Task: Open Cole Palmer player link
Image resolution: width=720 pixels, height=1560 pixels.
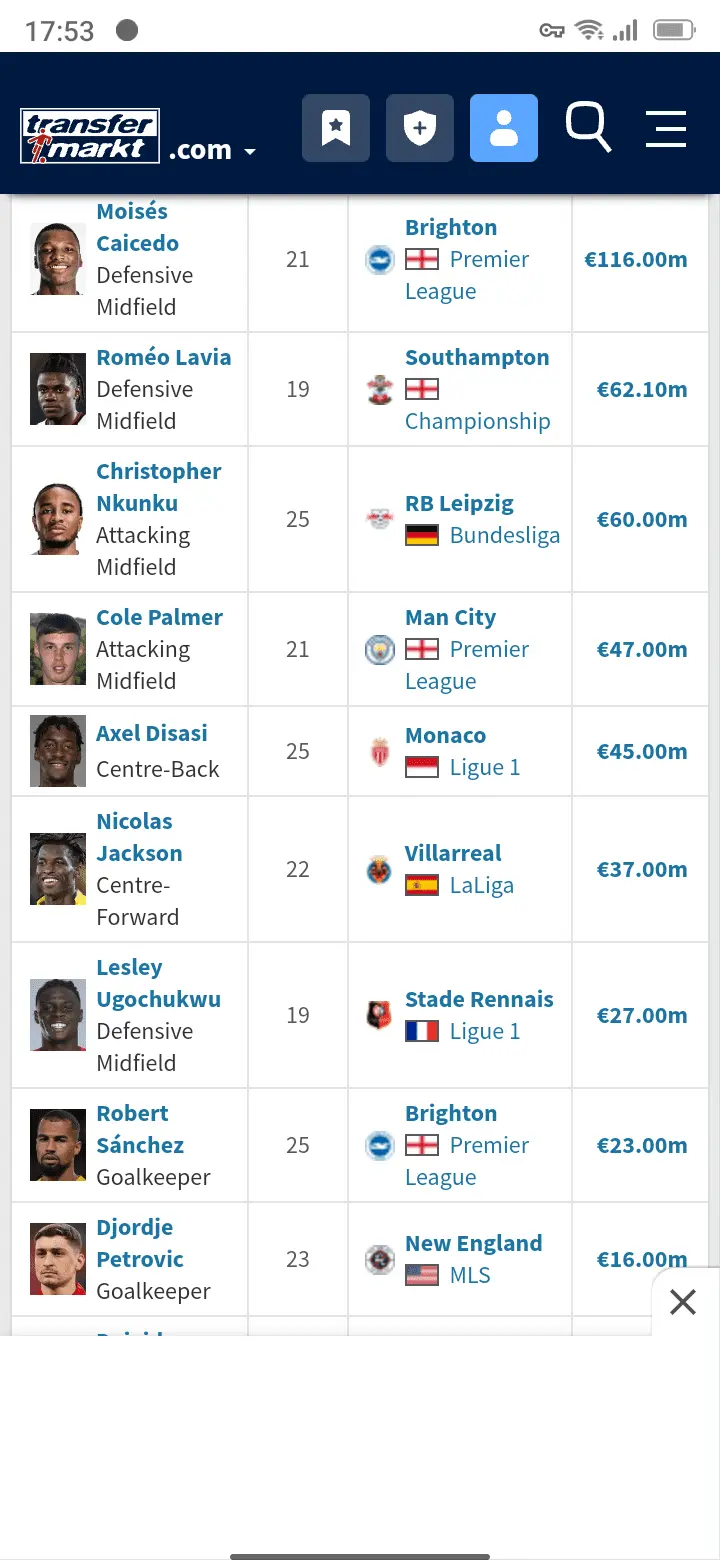Action: tap(159, 617)
